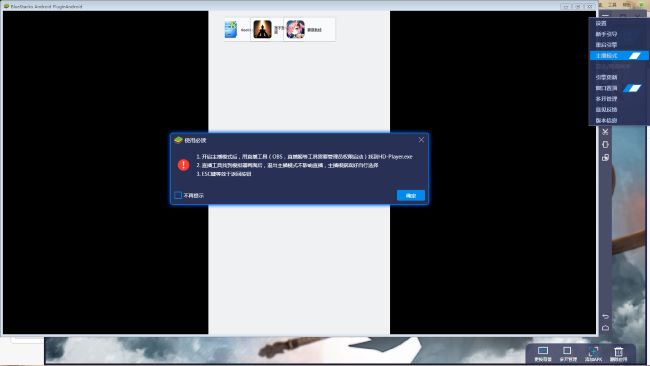Confirm the dialog with the blue 确定 button
The height and width of the screenshot is (366, 650).
tap(410, 196)
